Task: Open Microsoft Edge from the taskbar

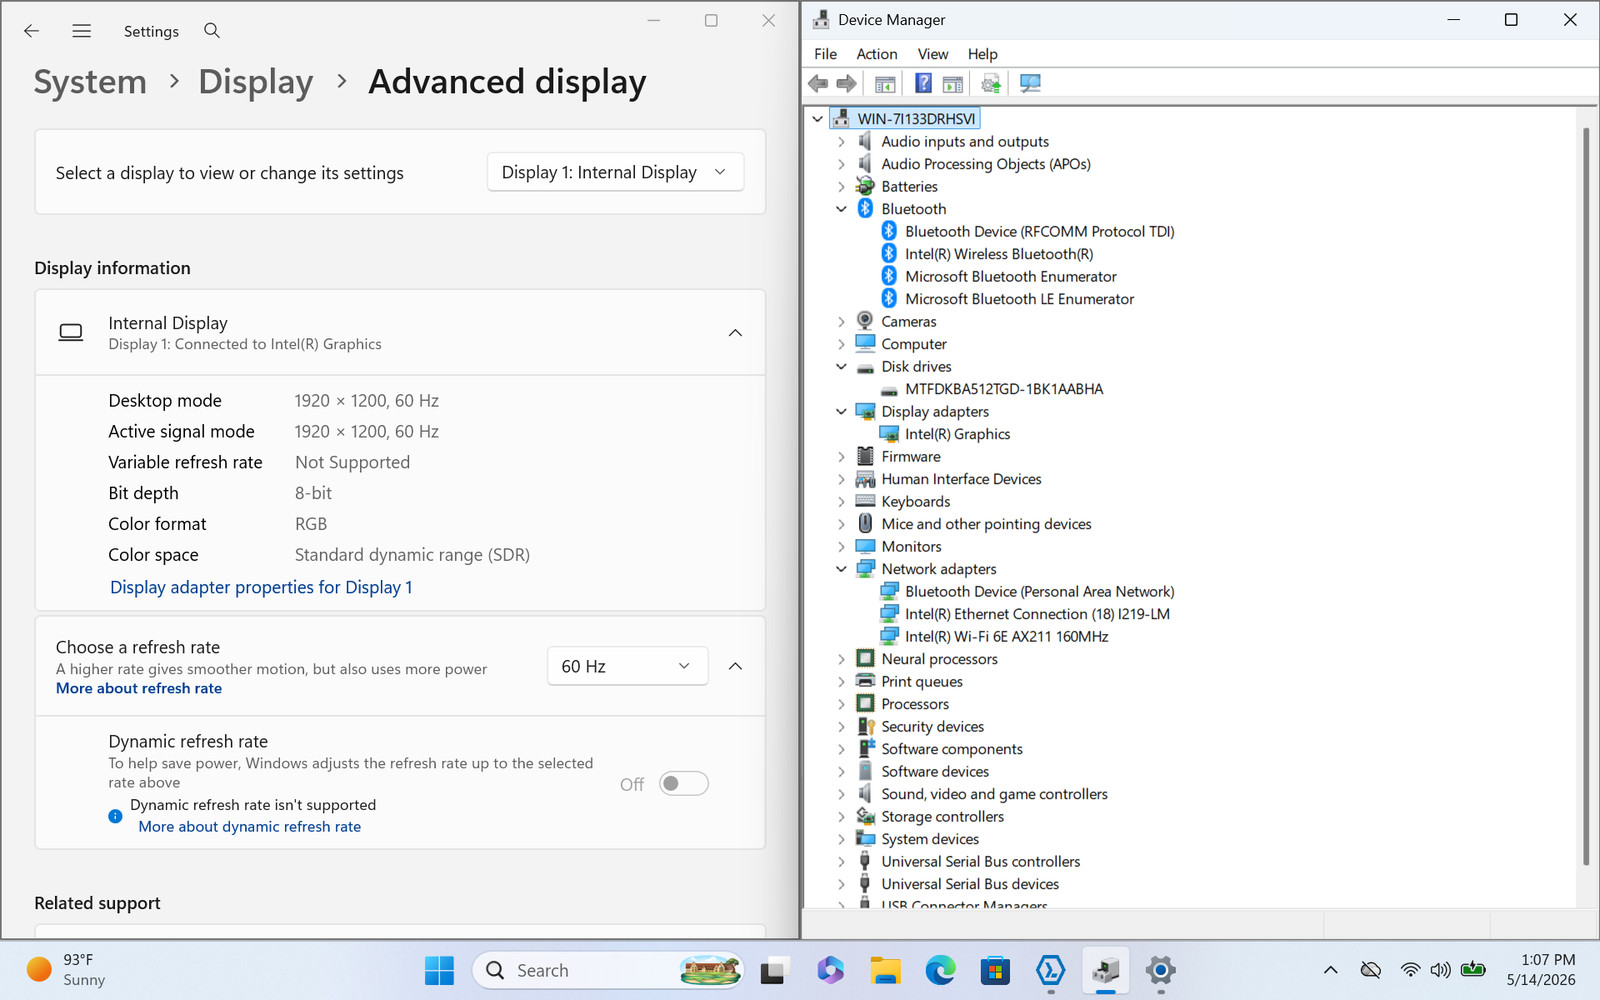Action: pyautogui.click(x=940, y=970)
